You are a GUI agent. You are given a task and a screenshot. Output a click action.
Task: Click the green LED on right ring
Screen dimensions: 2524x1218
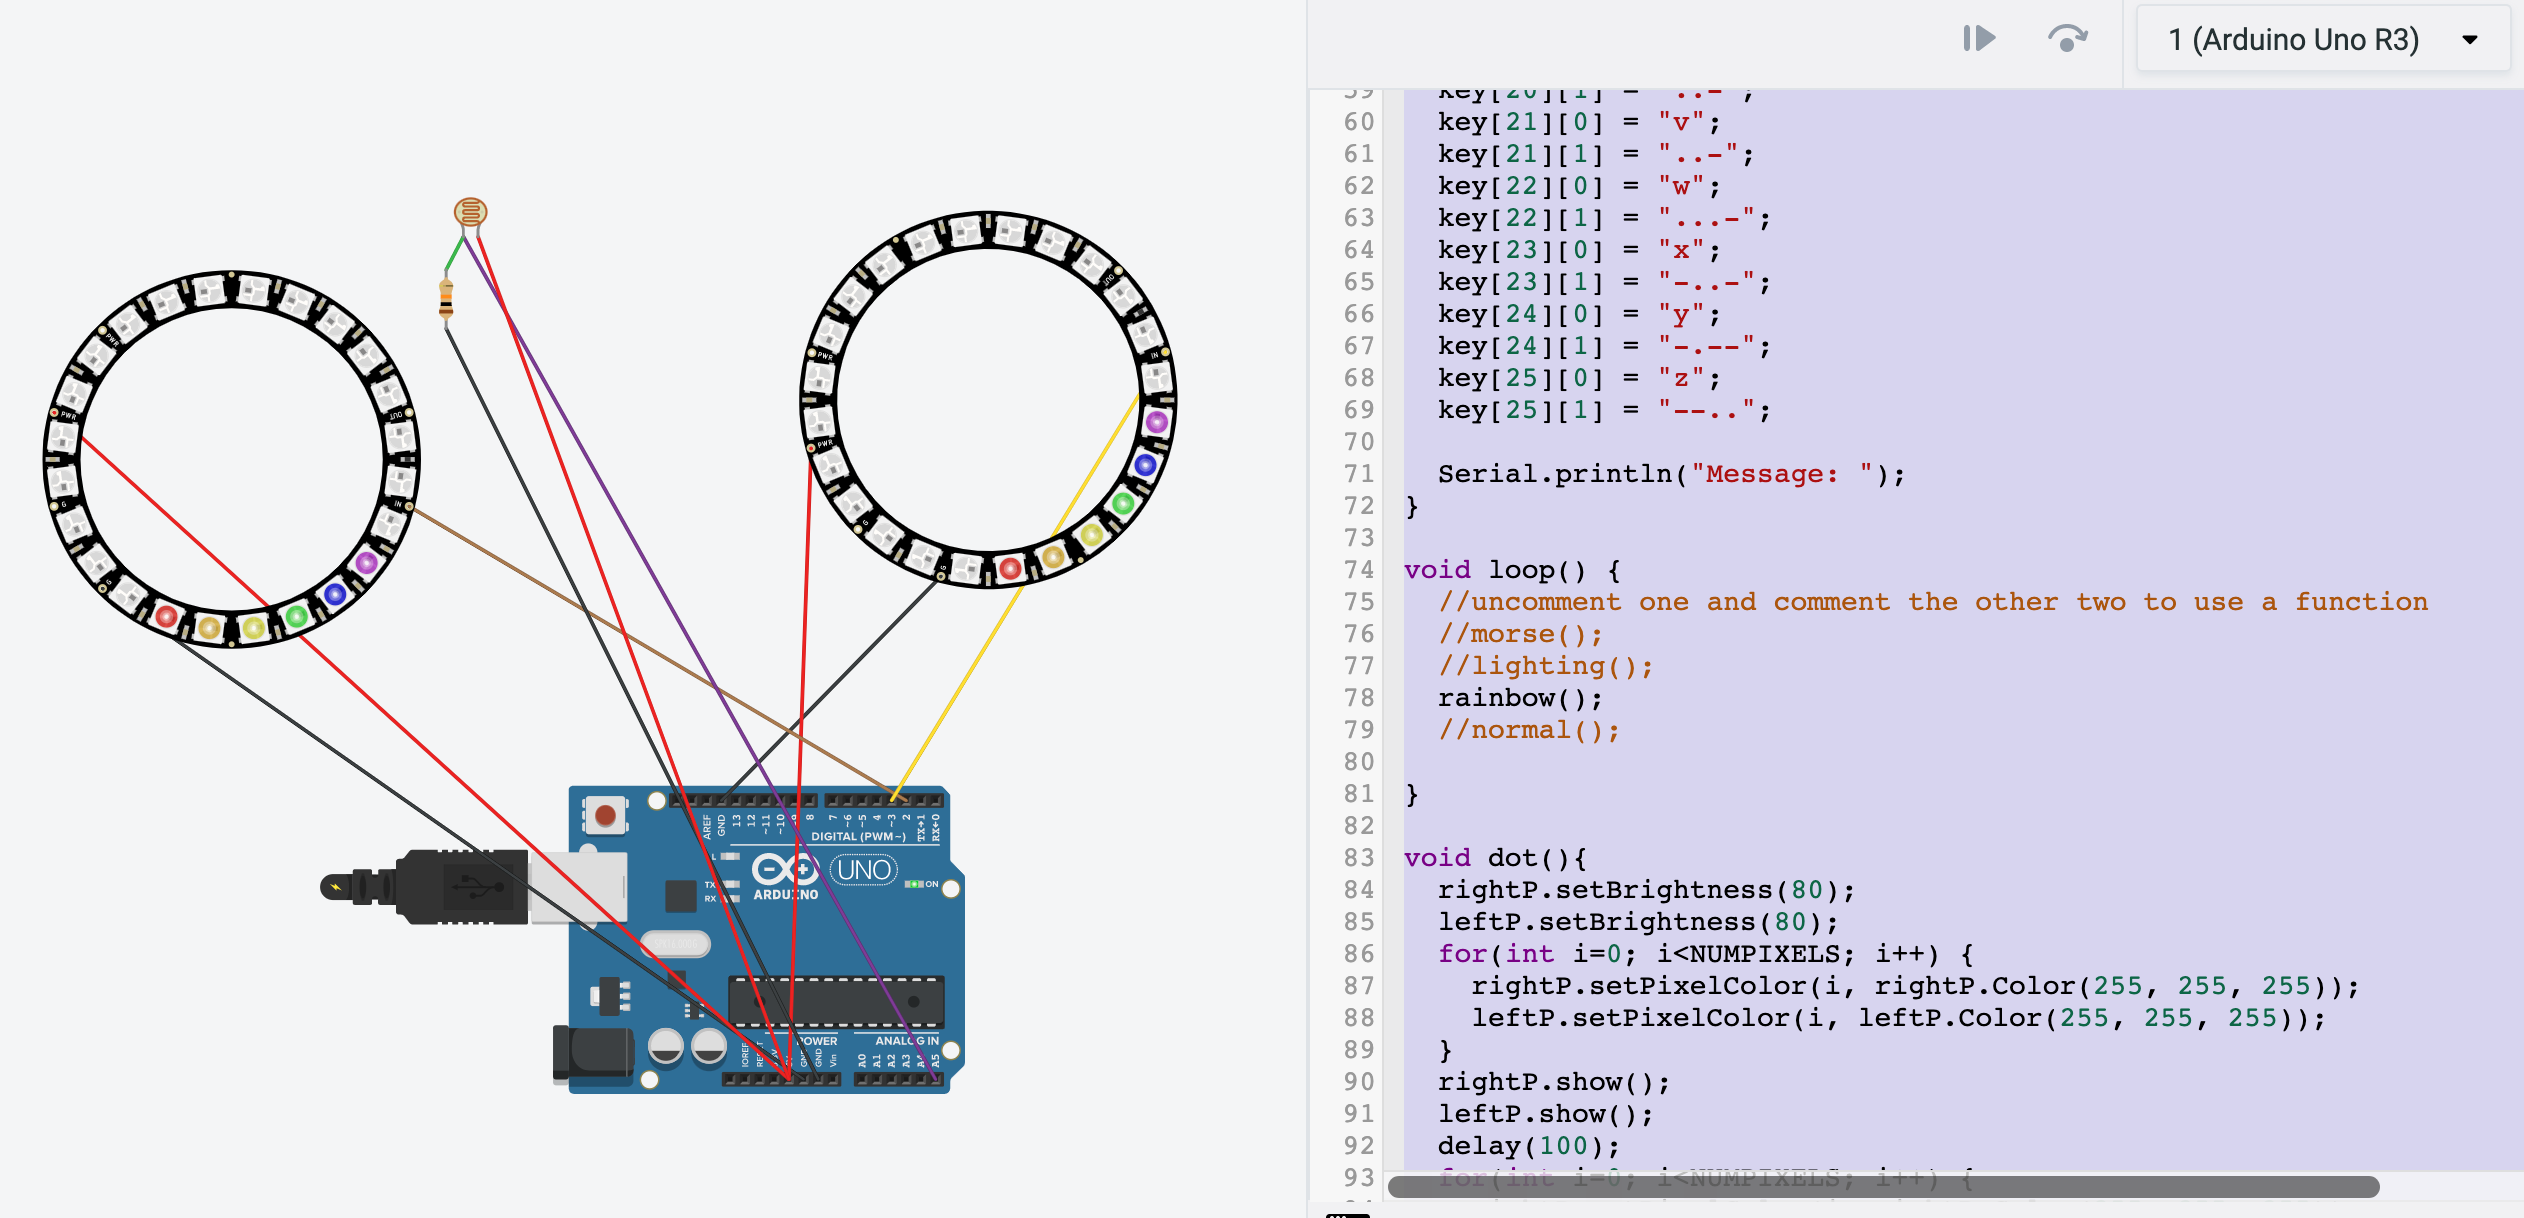(1123, 503)
